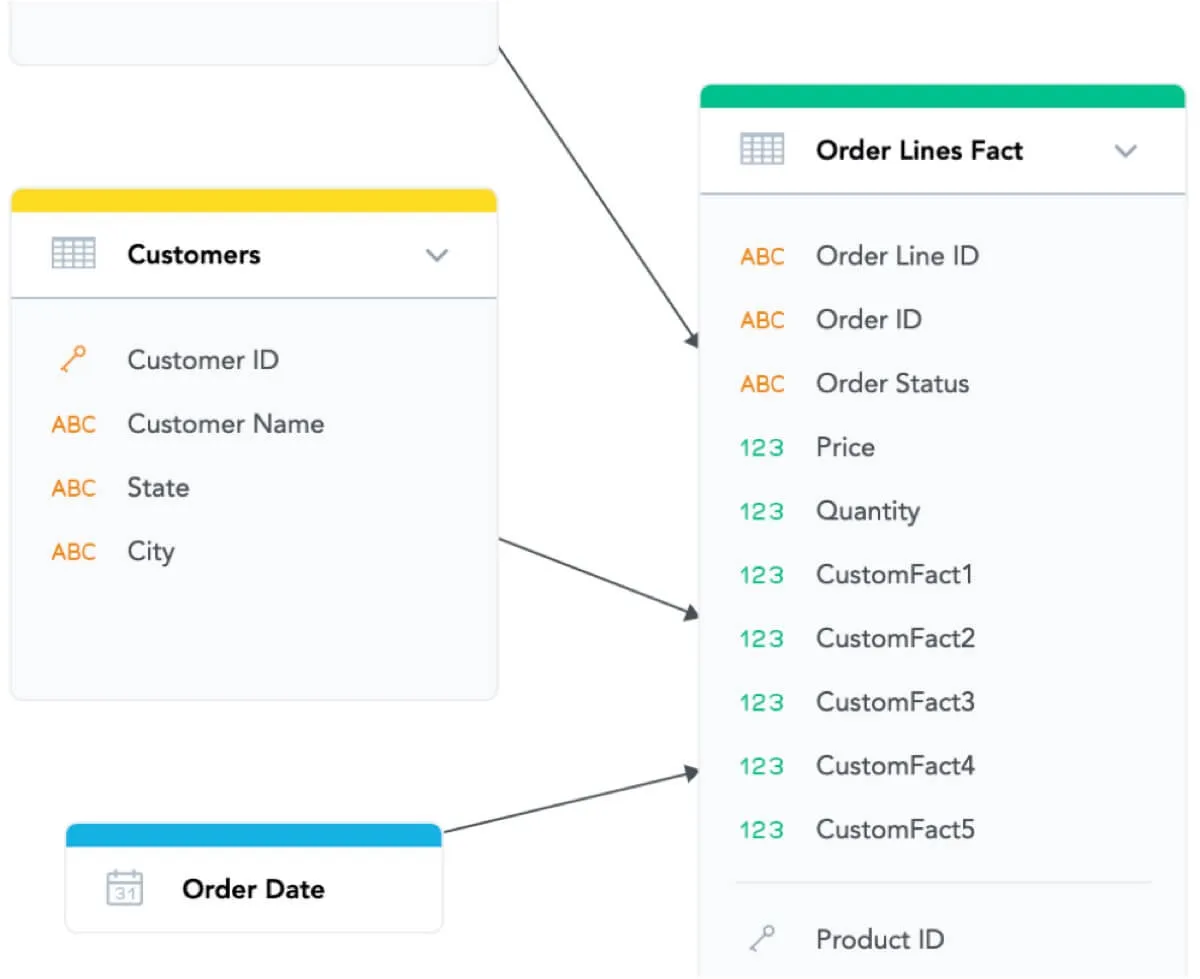Select the State attribute row
This screenshot has width=1200, height=979.
click(x=158, y=488)
